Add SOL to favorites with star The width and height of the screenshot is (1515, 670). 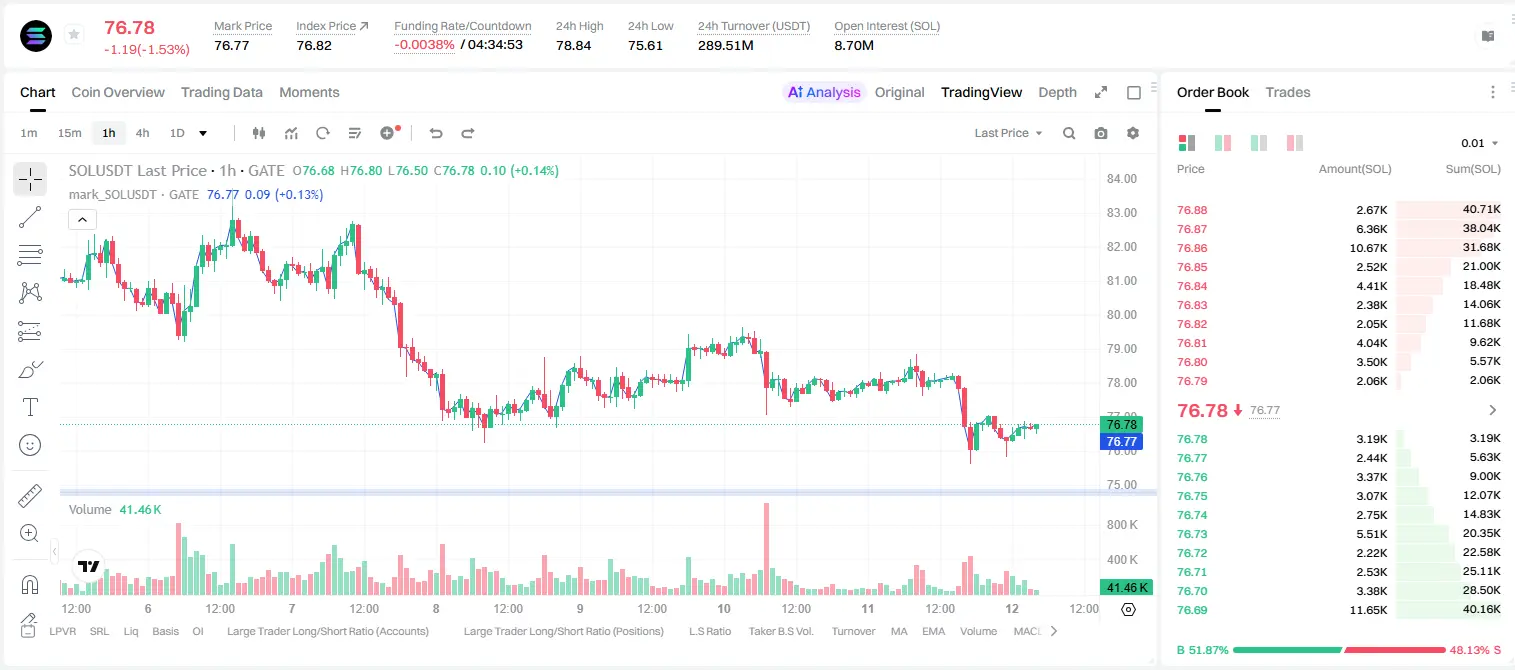point(74,35)
